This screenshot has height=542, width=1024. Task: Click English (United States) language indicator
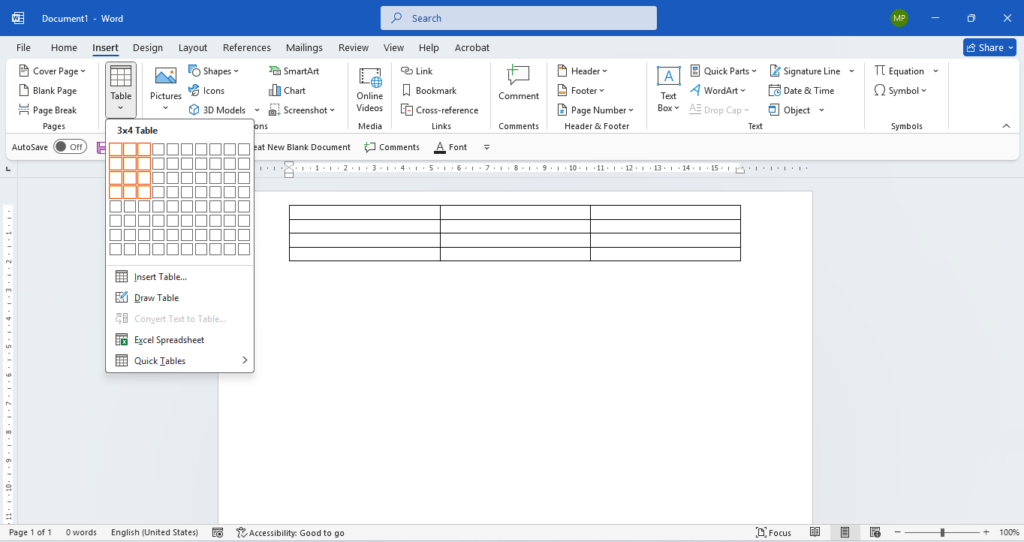155,533
